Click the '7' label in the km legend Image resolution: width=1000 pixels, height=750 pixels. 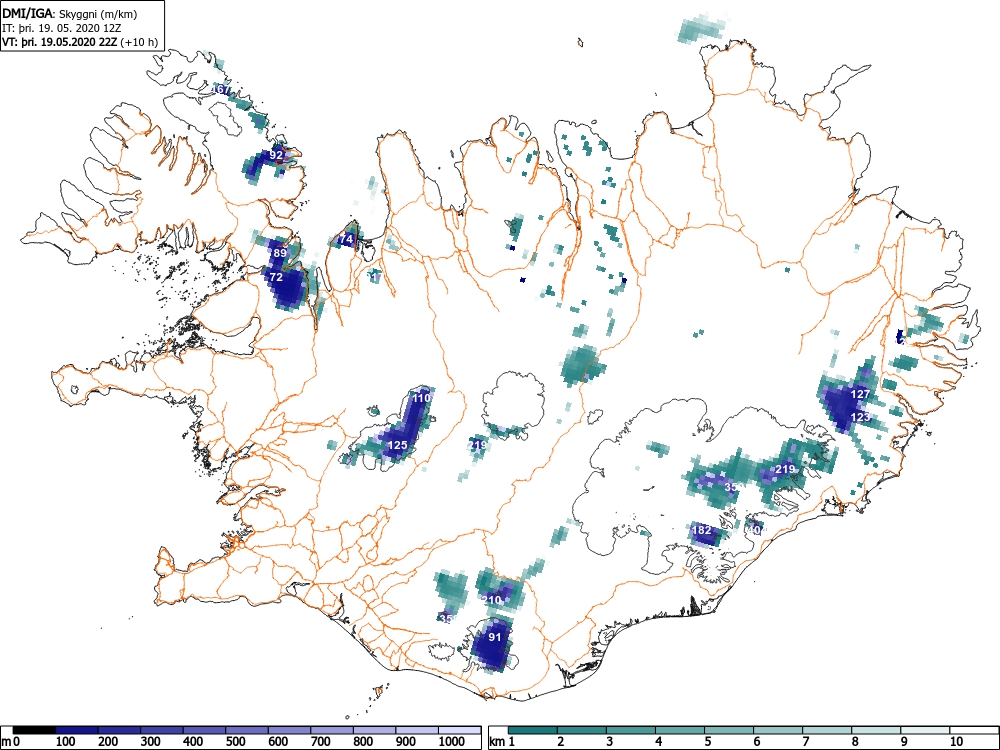click(x=806, y=741)
